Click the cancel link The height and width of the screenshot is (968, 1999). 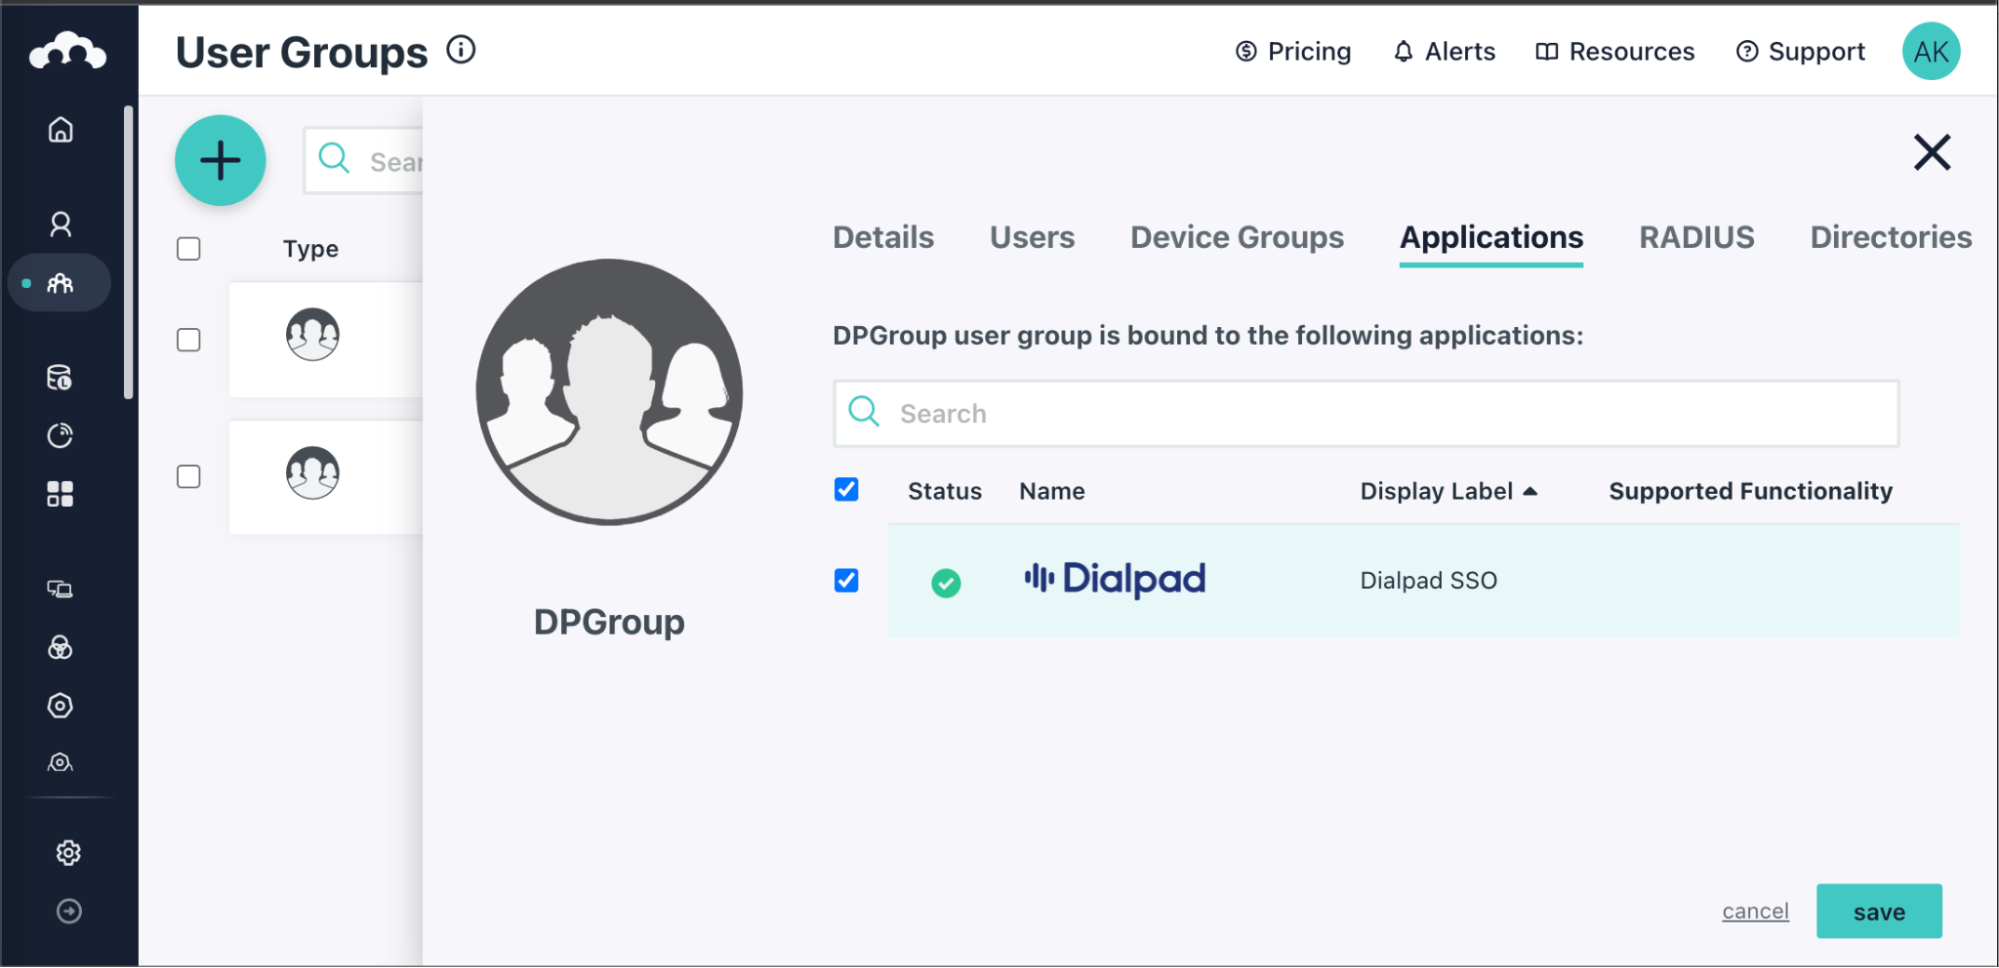(1755, 911)
